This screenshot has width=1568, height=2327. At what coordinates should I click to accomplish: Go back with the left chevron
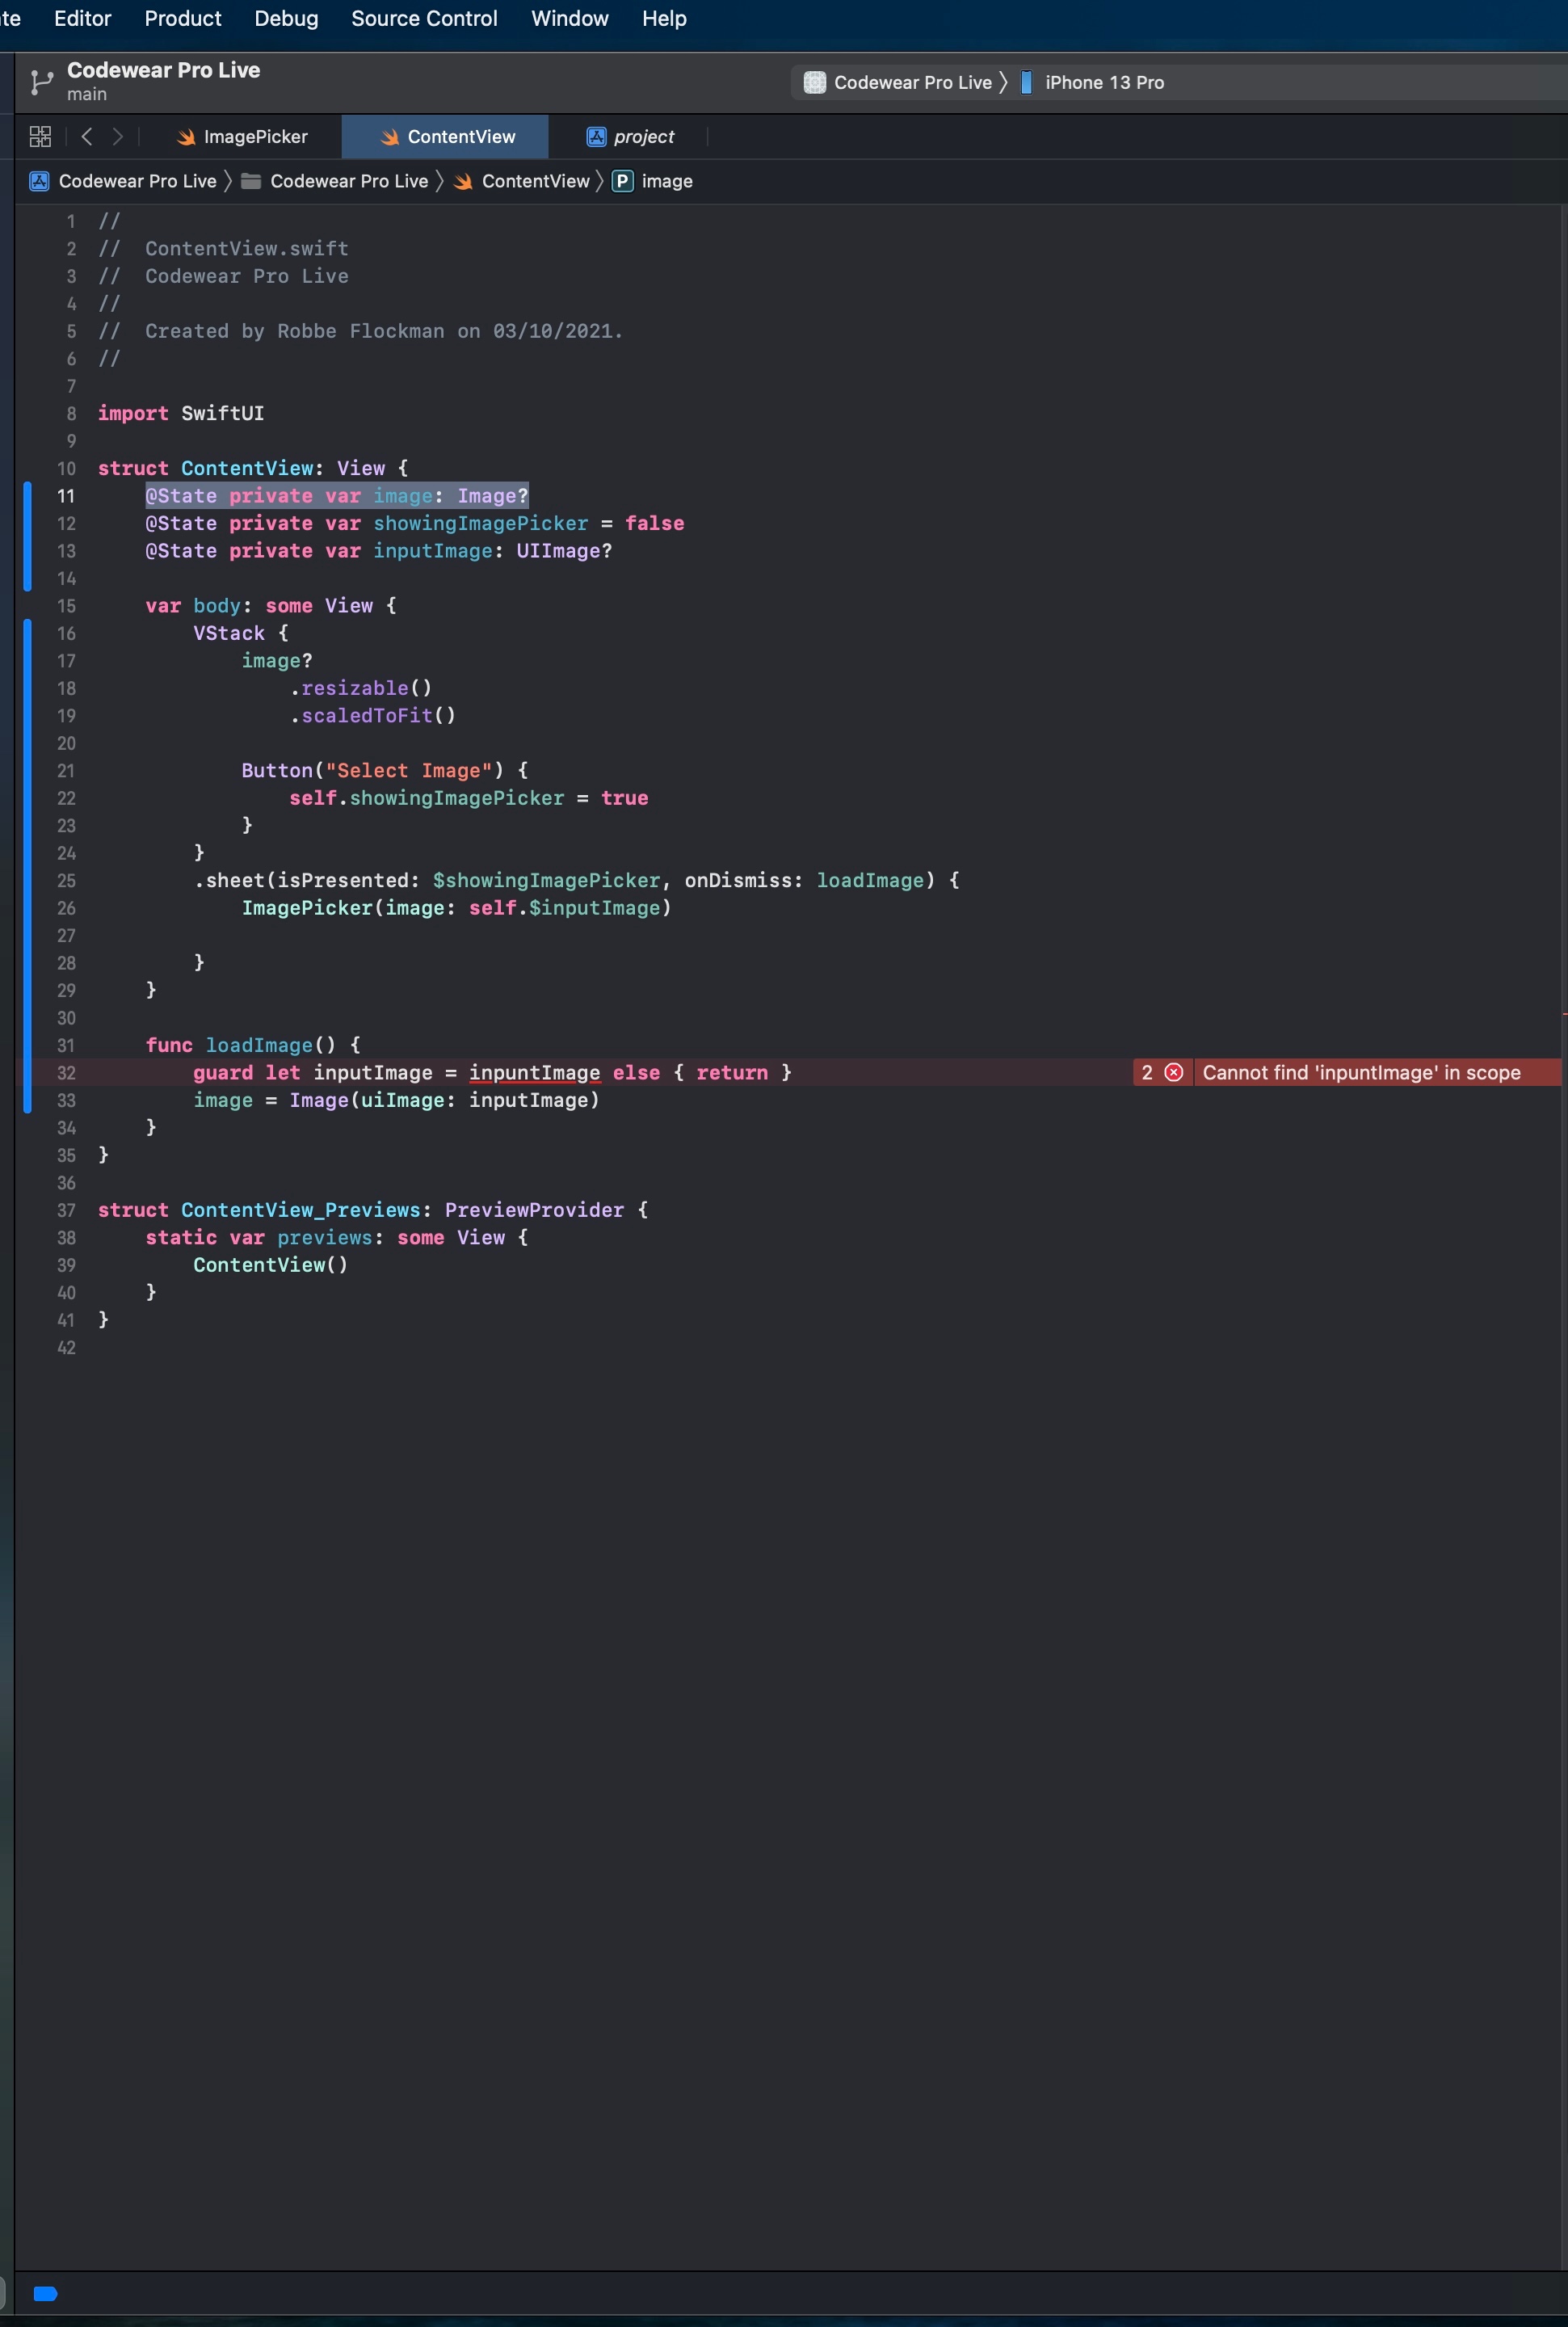87,137
